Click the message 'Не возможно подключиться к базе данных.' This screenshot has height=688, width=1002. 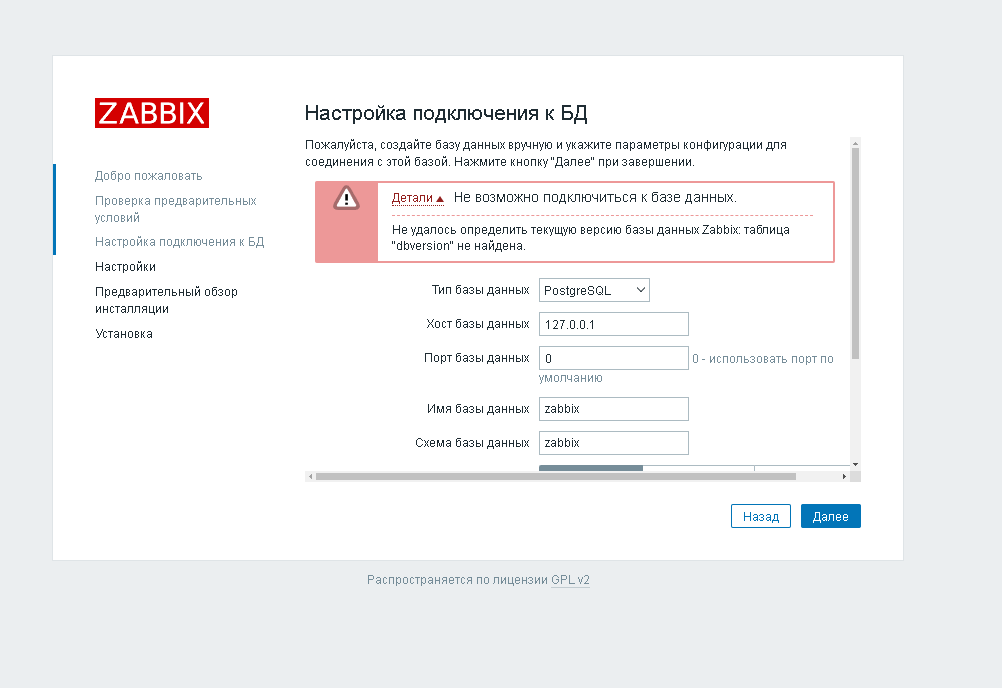(x=595, y=197)
